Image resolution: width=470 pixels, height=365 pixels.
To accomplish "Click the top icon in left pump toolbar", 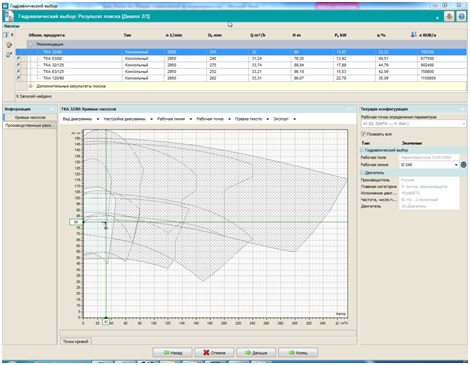I will point(6,35).
